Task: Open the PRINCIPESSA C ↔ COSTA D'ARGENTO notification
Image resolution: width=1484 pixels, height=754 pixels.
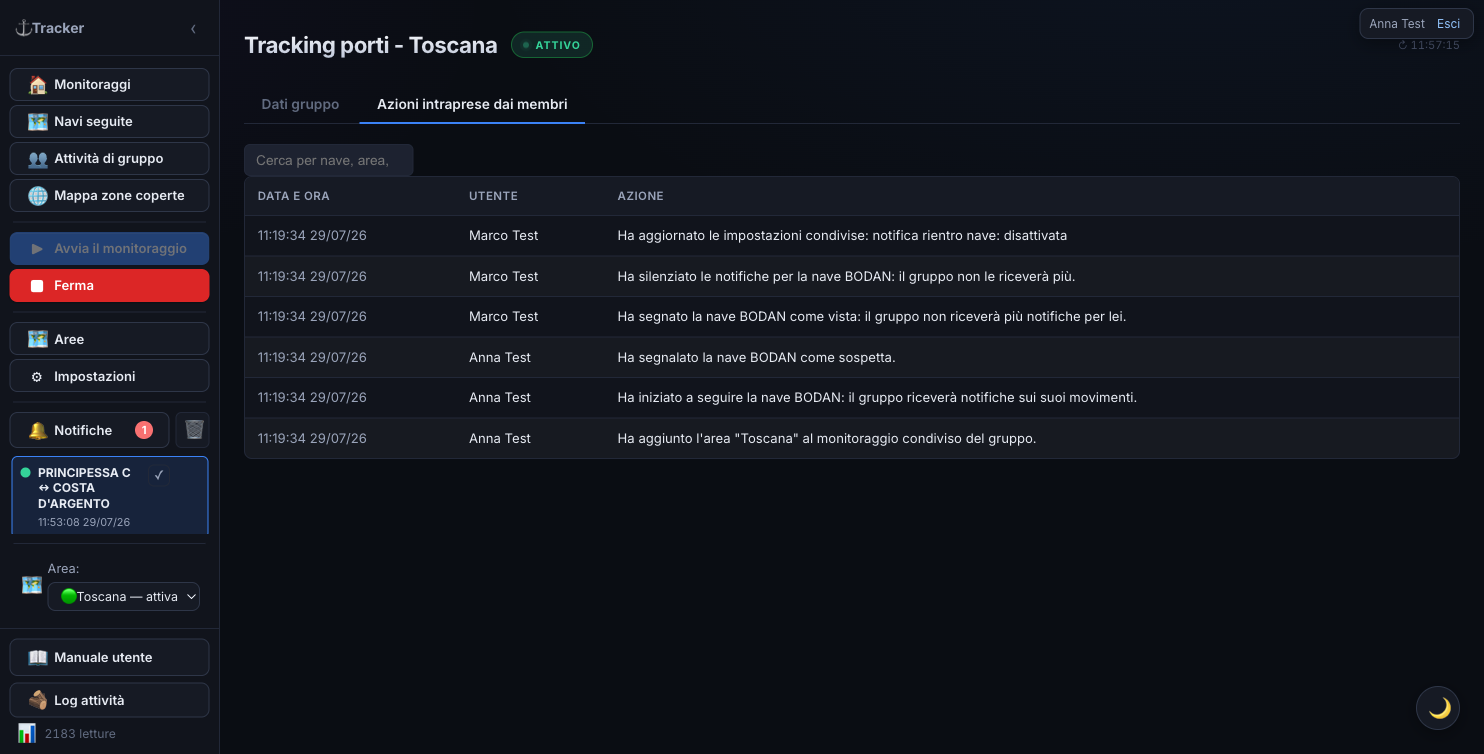Action: coord(109,496)
